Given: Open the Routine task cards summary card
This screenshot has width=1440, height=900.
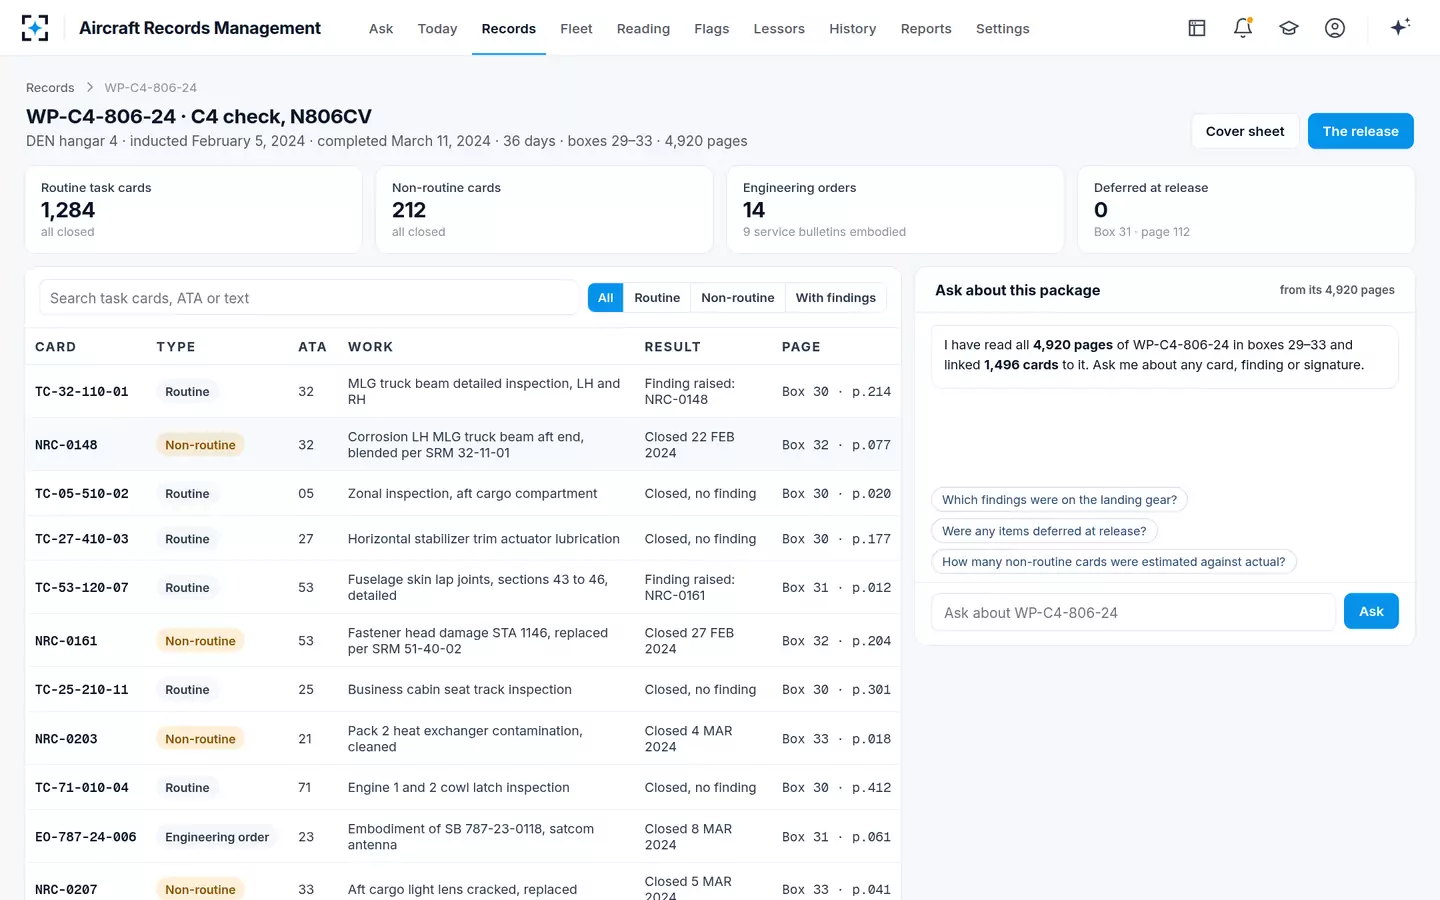Looking at the screenshot, I should click(x=193, y=209).
